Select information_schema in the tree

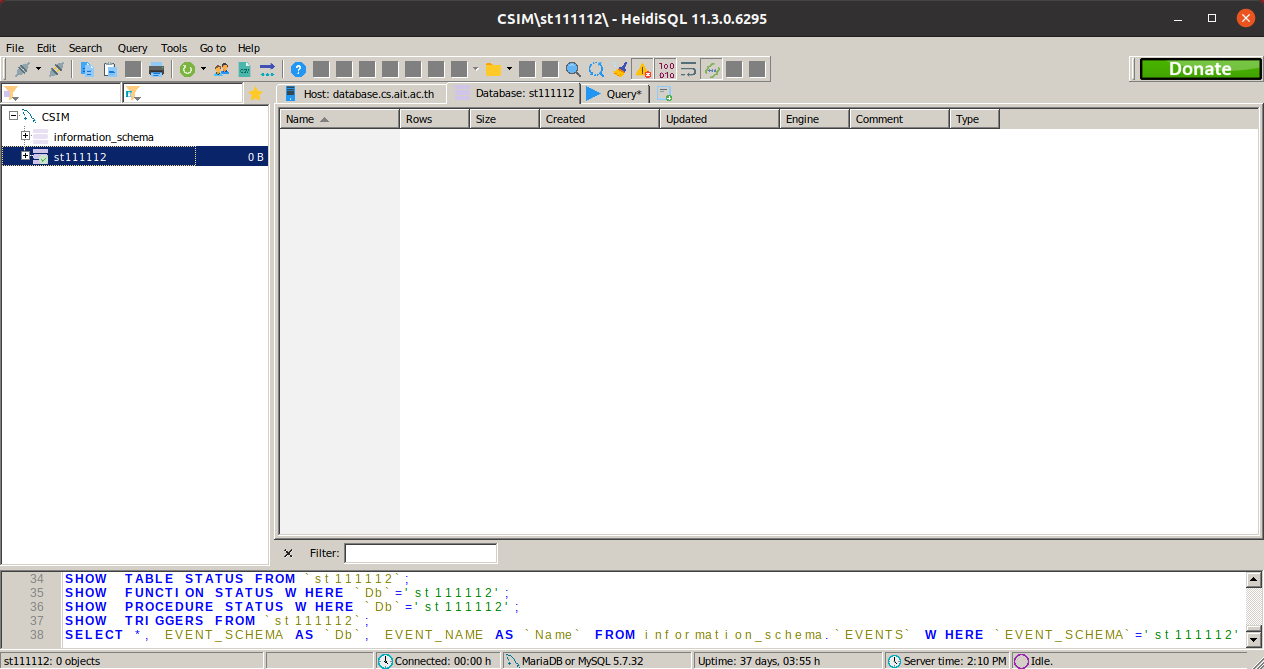point(103,137)
